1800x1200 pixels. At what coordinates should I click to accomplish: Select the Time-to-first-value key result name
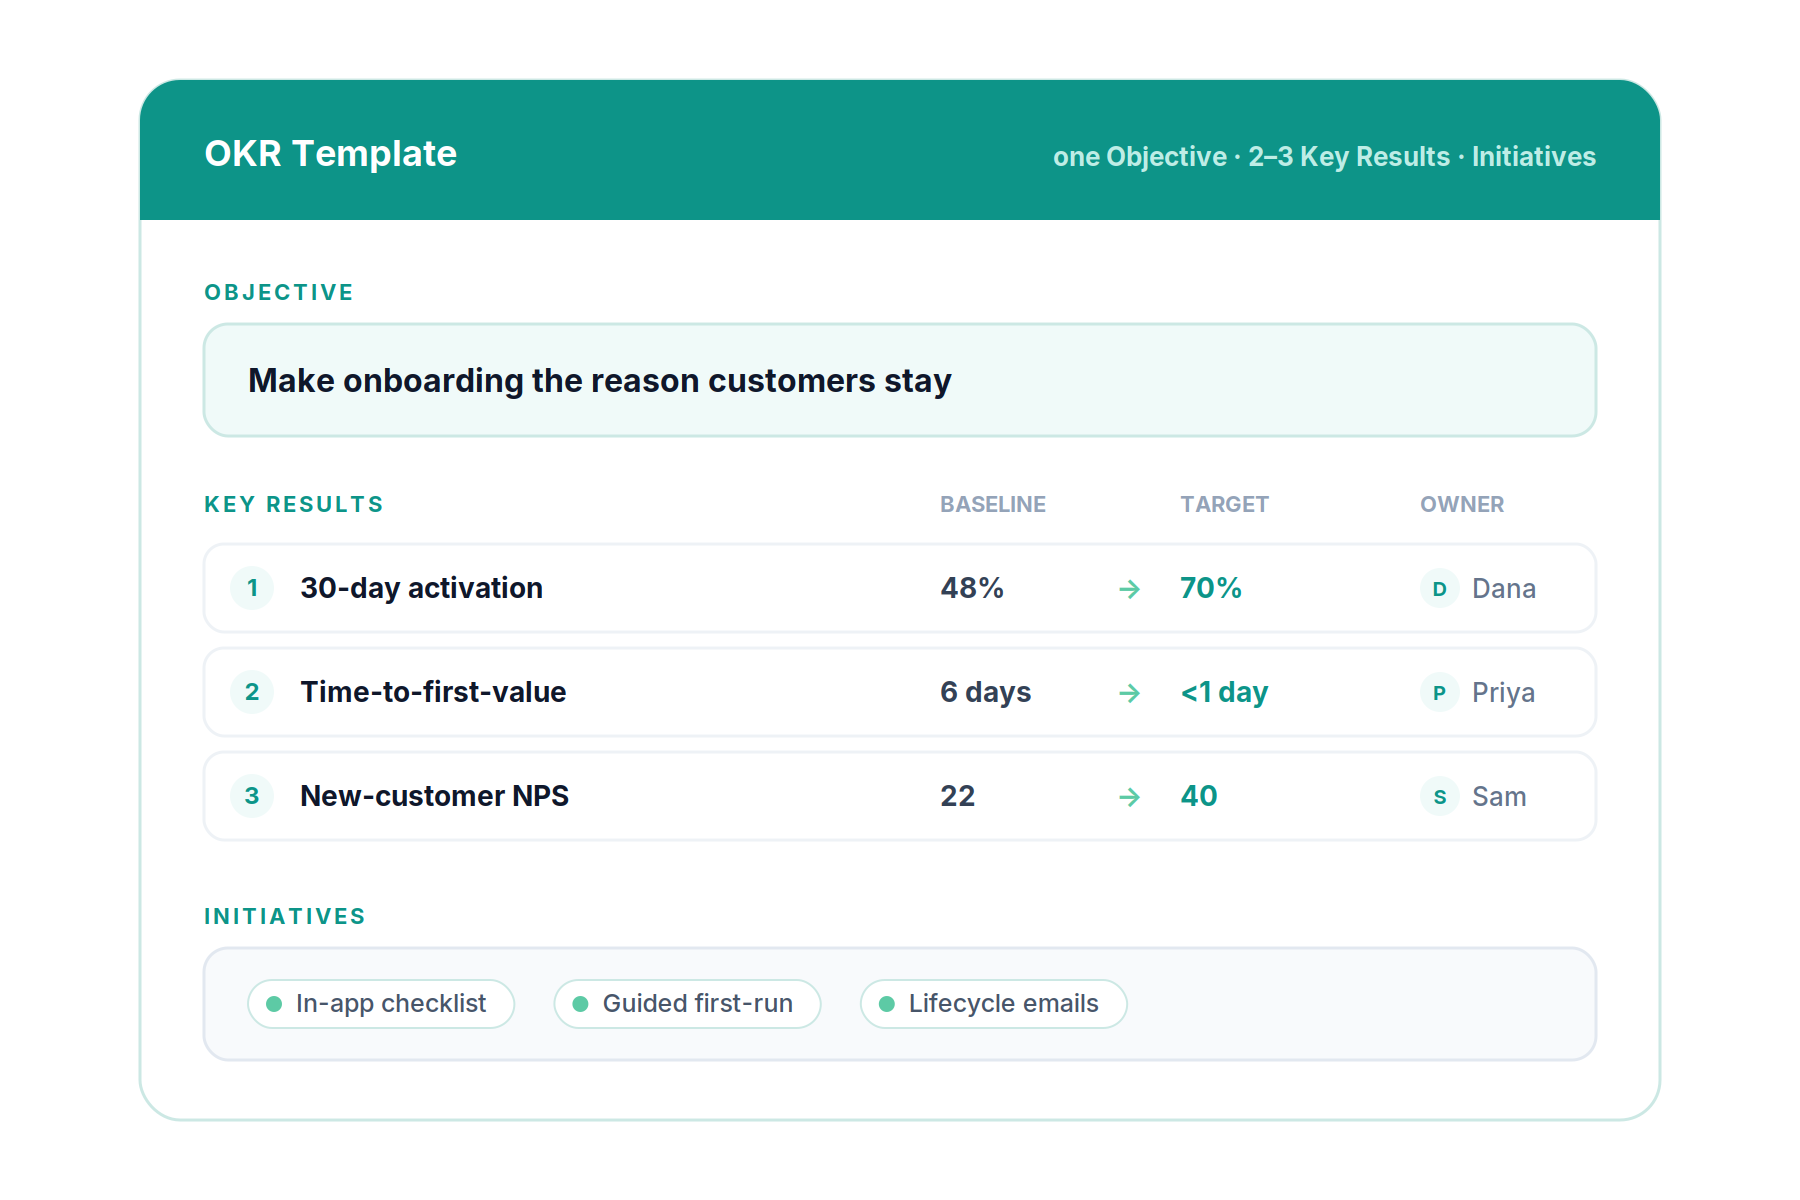(x=434, y=692)
